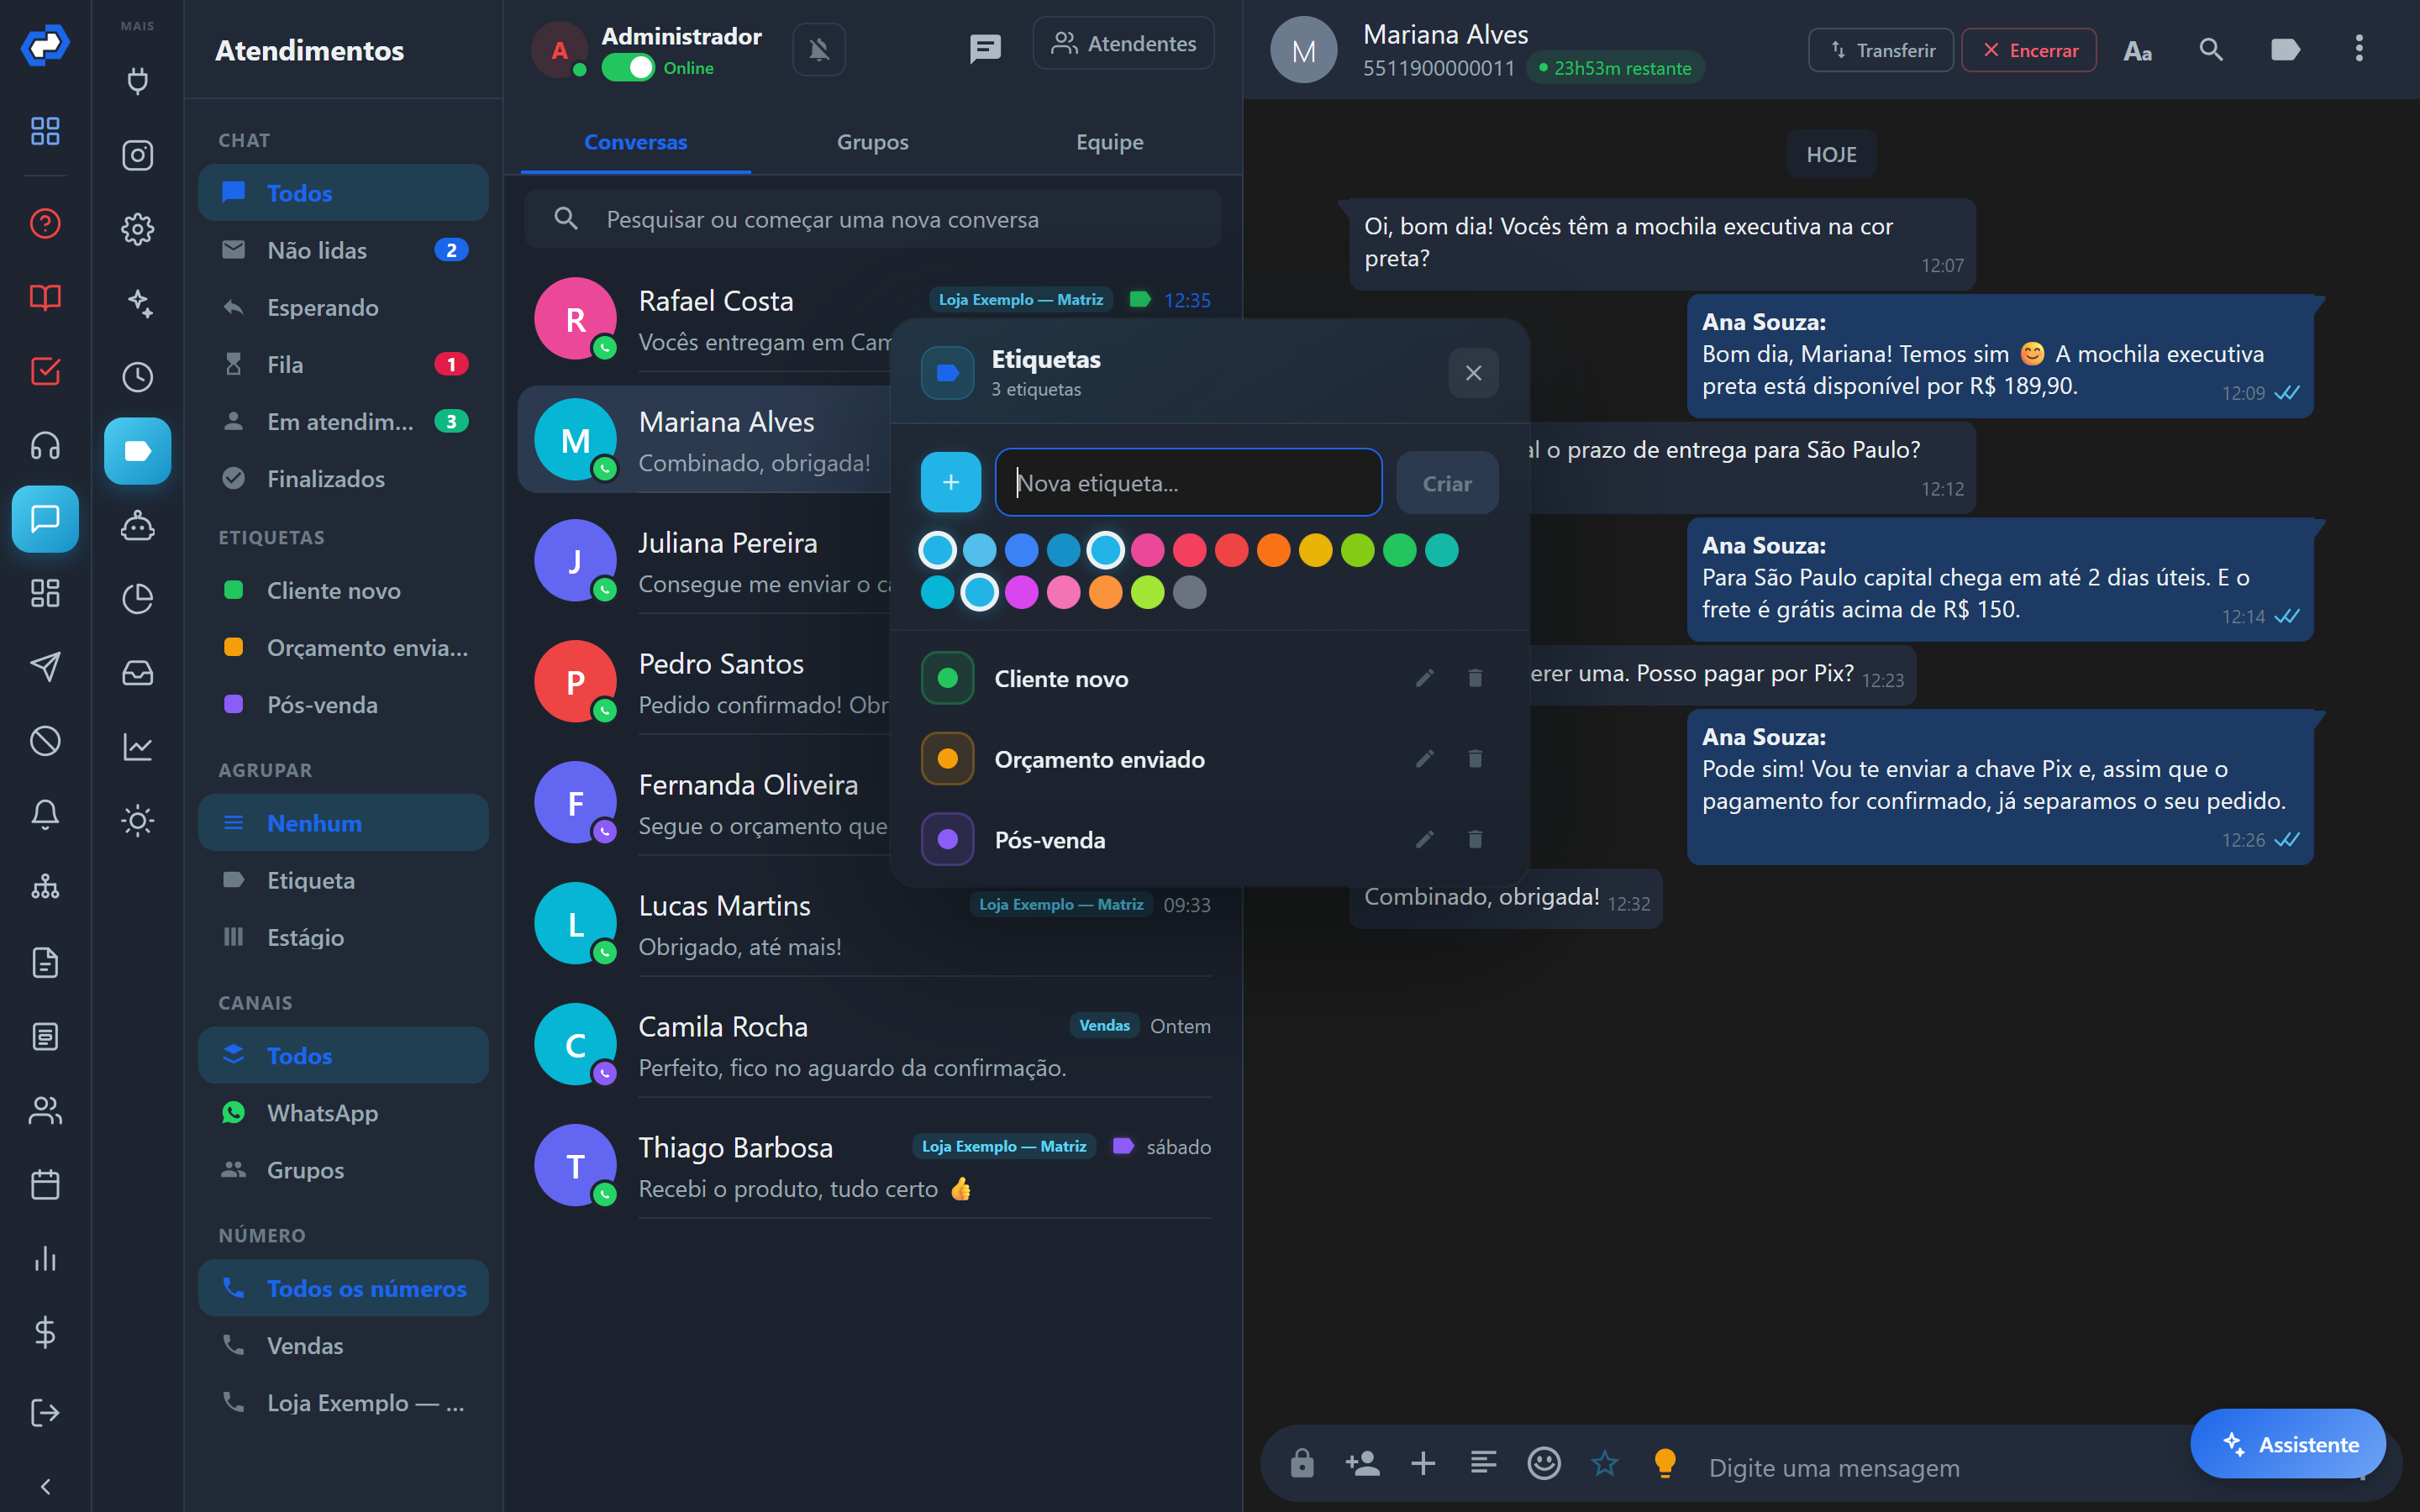Delete the Orçamento enviado tag
2420x1512 pixels.
point(1474,759)
